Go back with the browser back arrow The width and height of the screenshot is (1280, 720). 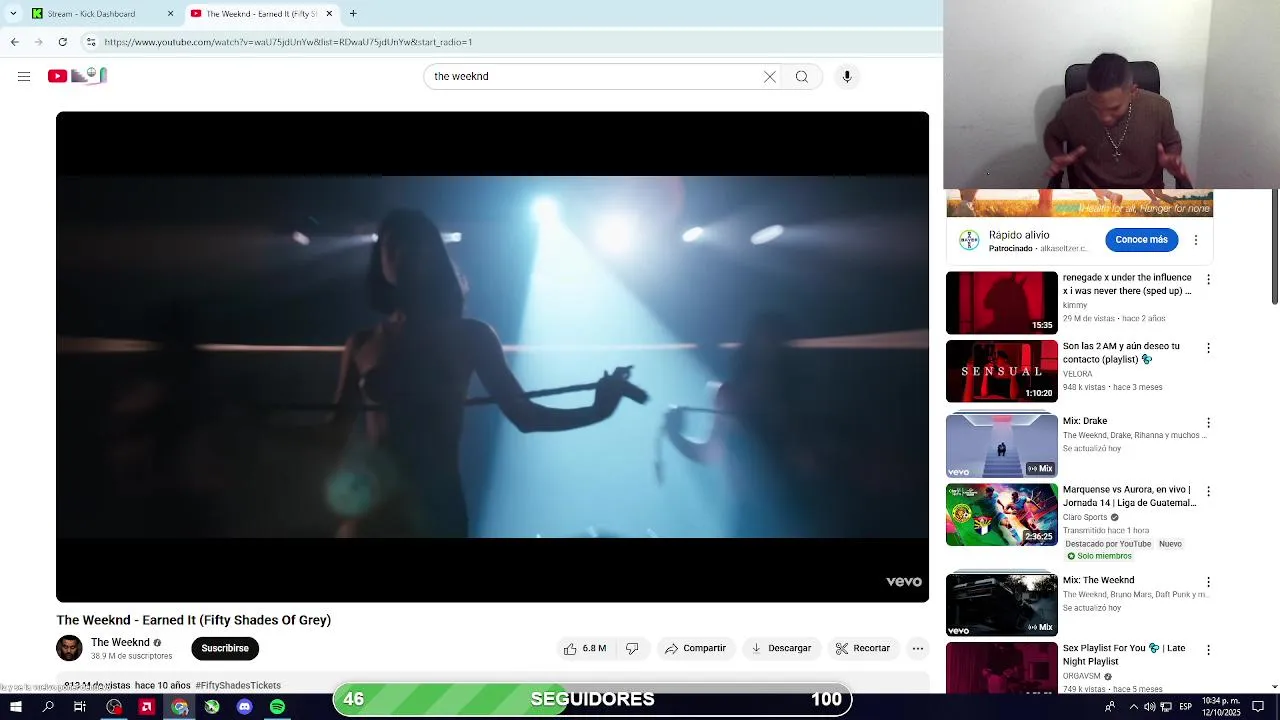coord(14,42)
